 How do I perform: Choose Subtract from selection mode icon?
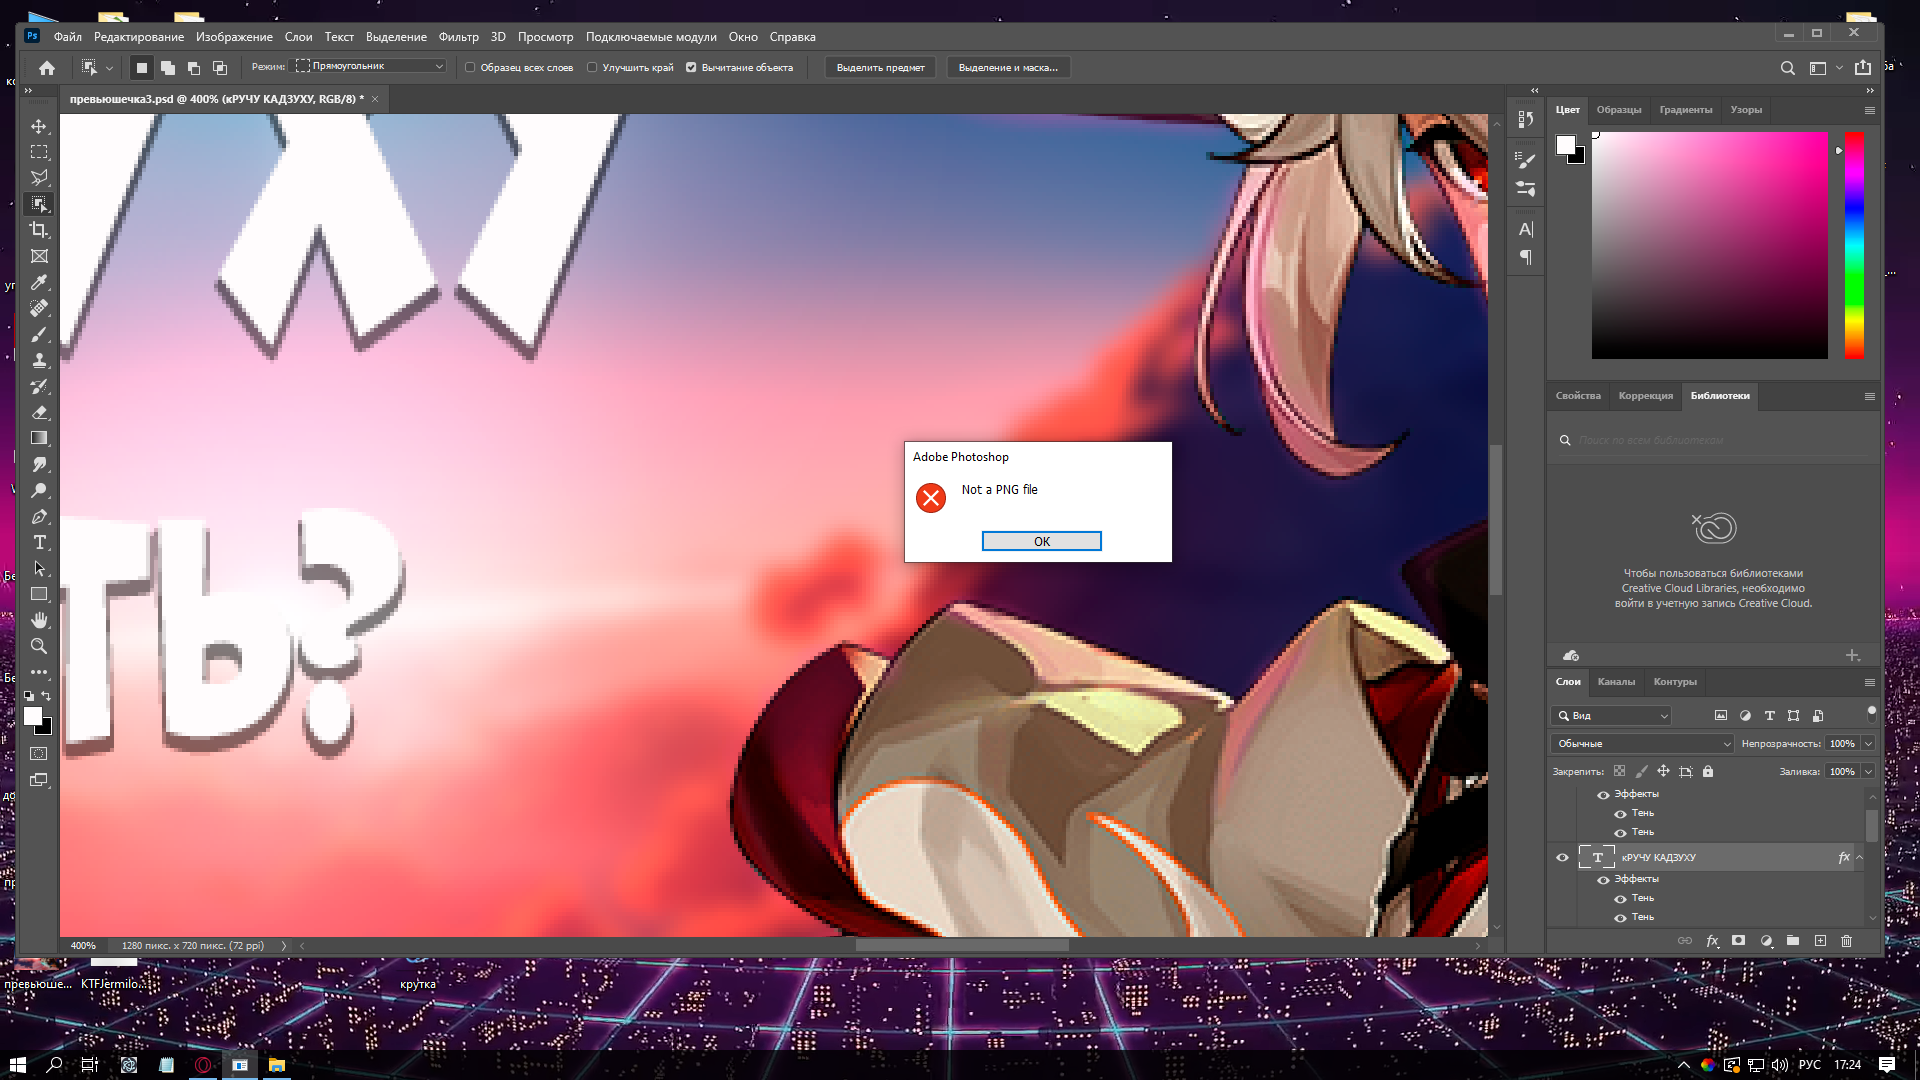coord(194,68)
